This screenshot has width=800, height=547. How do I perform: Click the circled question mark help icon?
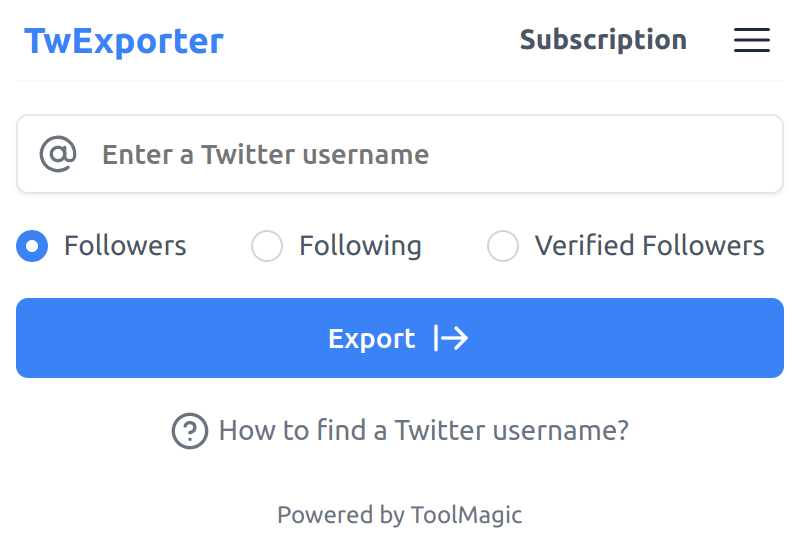coord(190,431)
